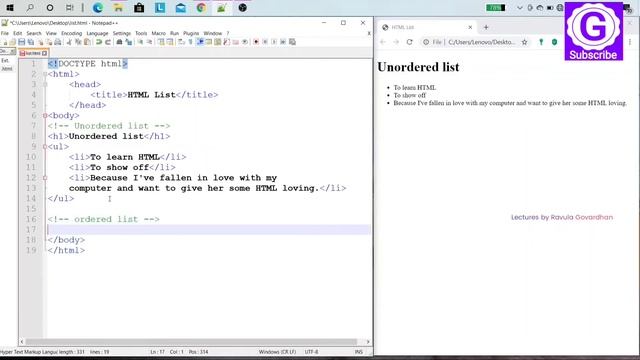Open the Edit menu
Viewport: 640px width, 360px height.
tap(18, 33)
